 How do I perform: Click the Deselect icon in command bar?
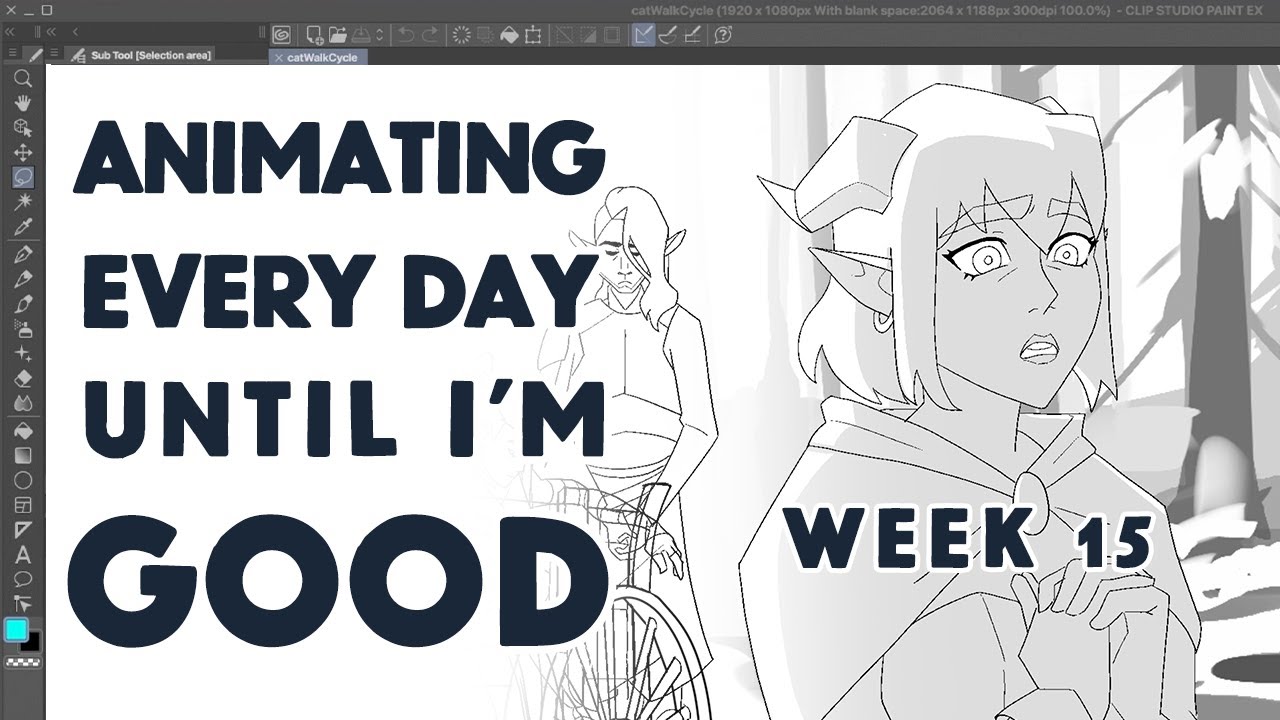tap(564, 35)
